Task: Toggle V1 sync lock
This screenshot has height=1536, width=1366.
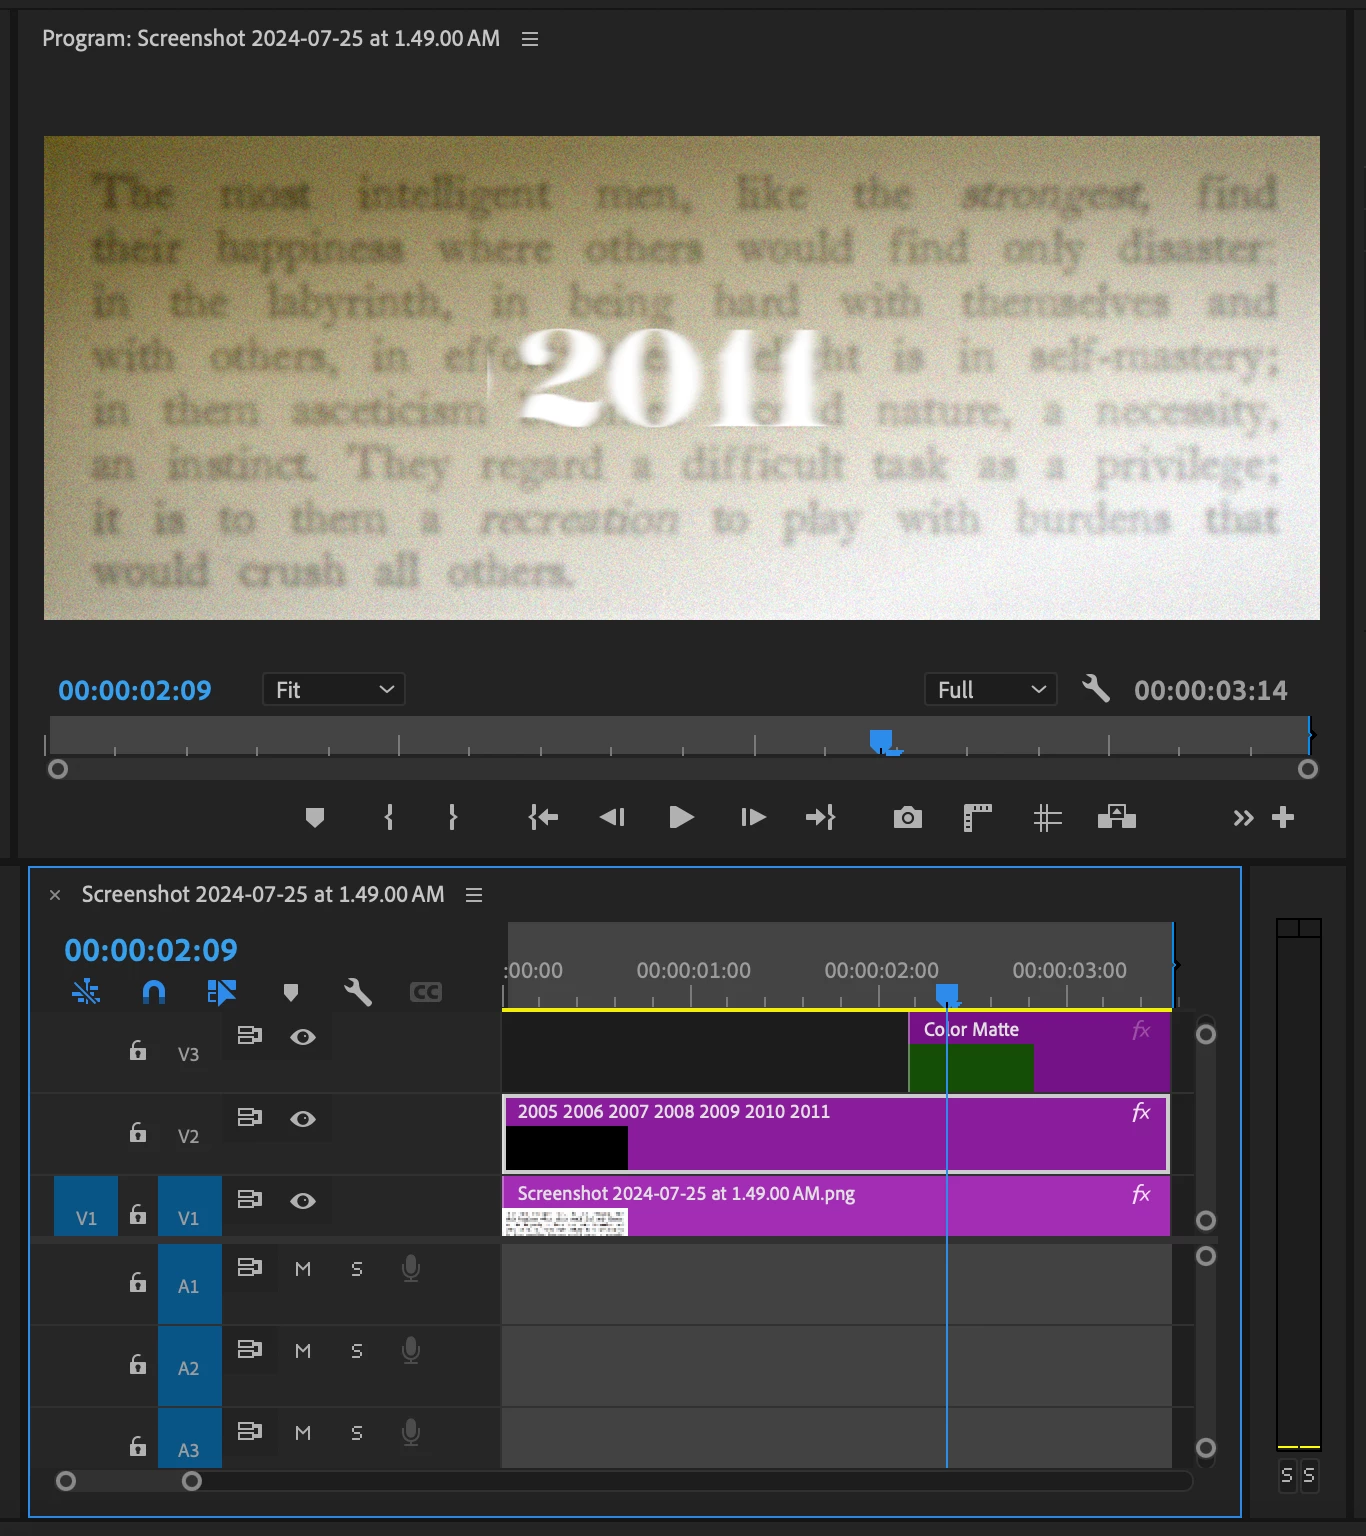Action: click(249, 1199)
